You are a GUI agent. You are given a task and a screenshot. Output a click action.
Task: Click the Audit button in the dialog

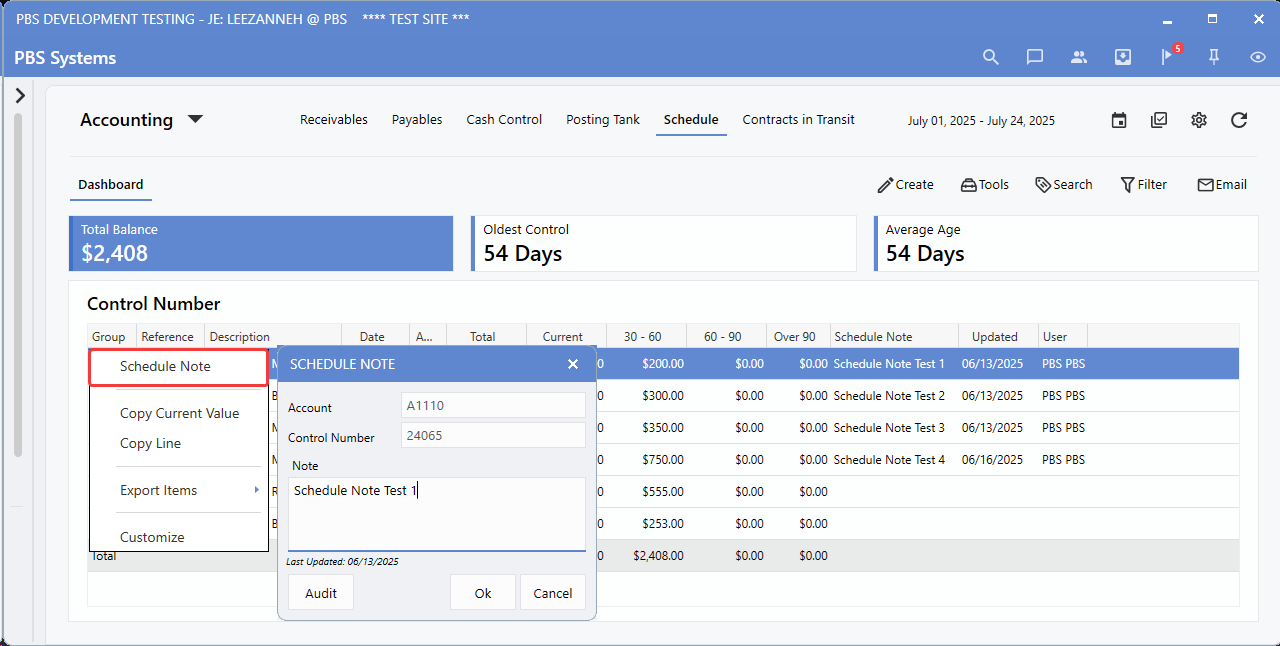point(321,593)
